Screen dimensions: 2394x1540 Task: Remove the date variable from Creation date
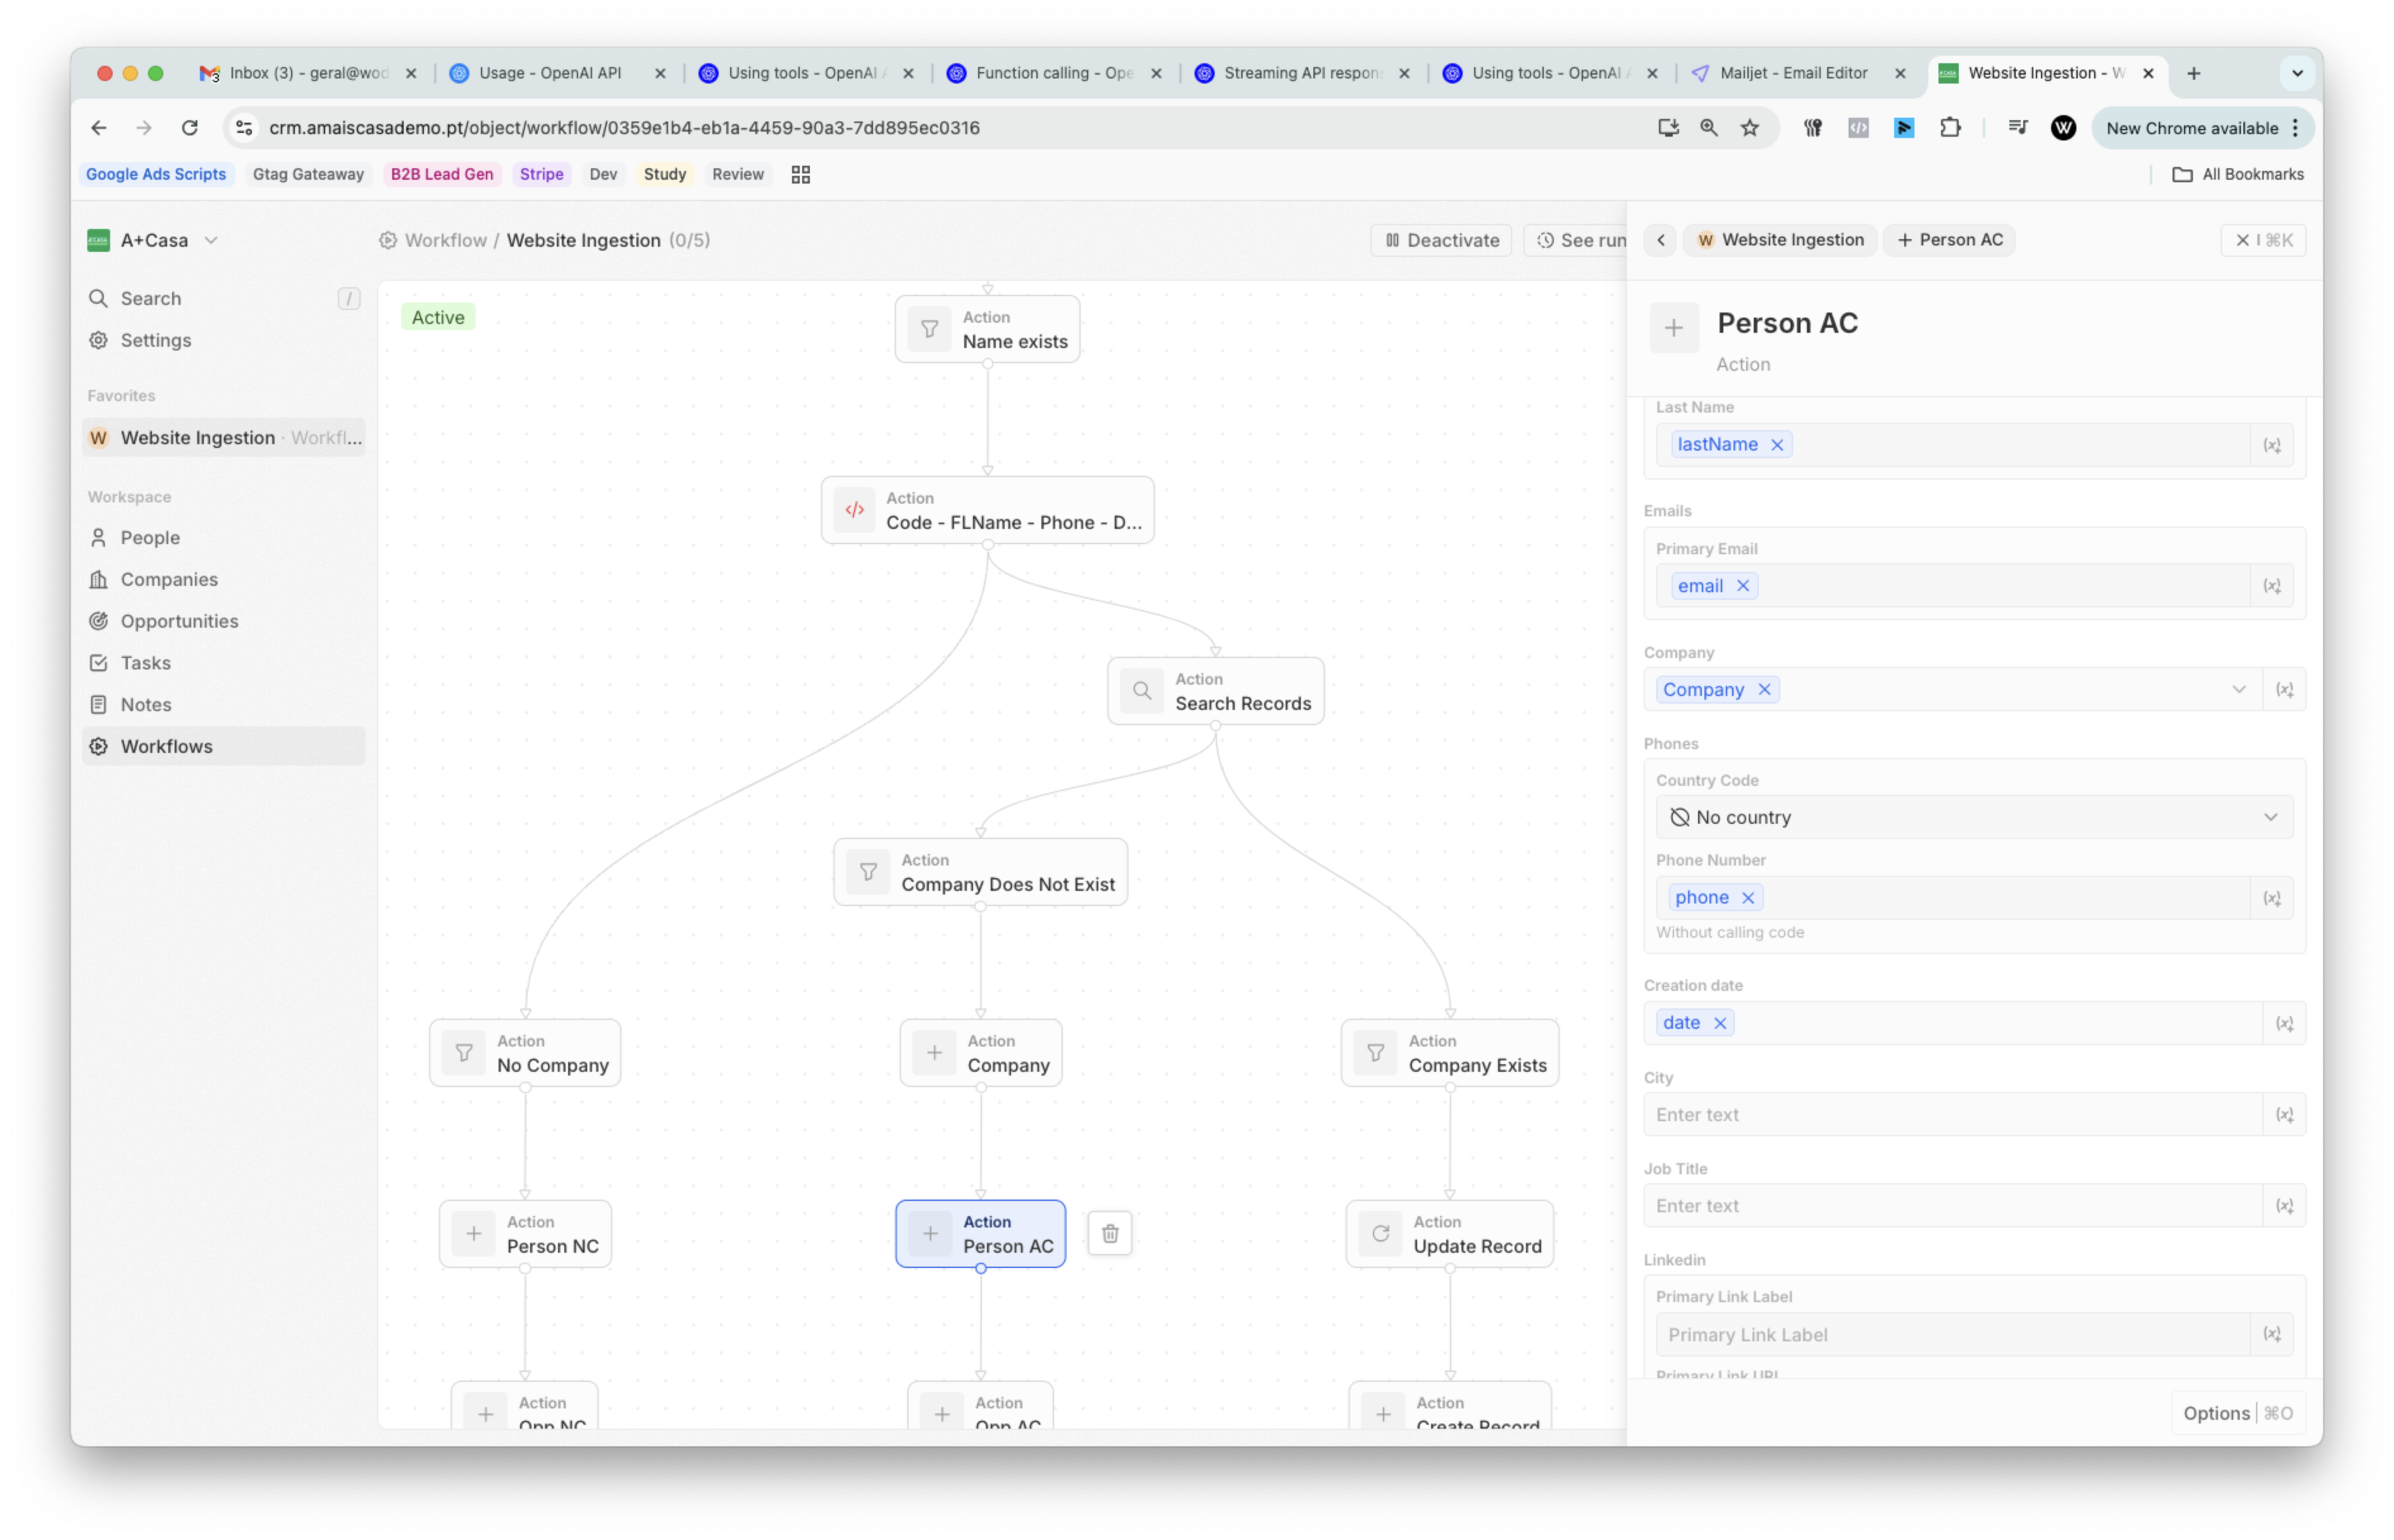coord(1720,1023)
